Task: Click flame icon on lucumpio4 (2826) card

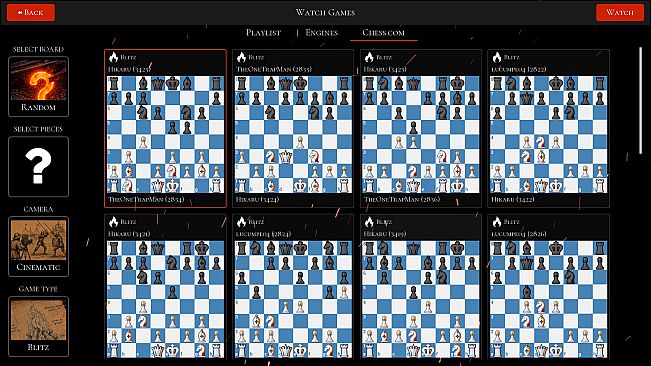Action: pos(497,222)
